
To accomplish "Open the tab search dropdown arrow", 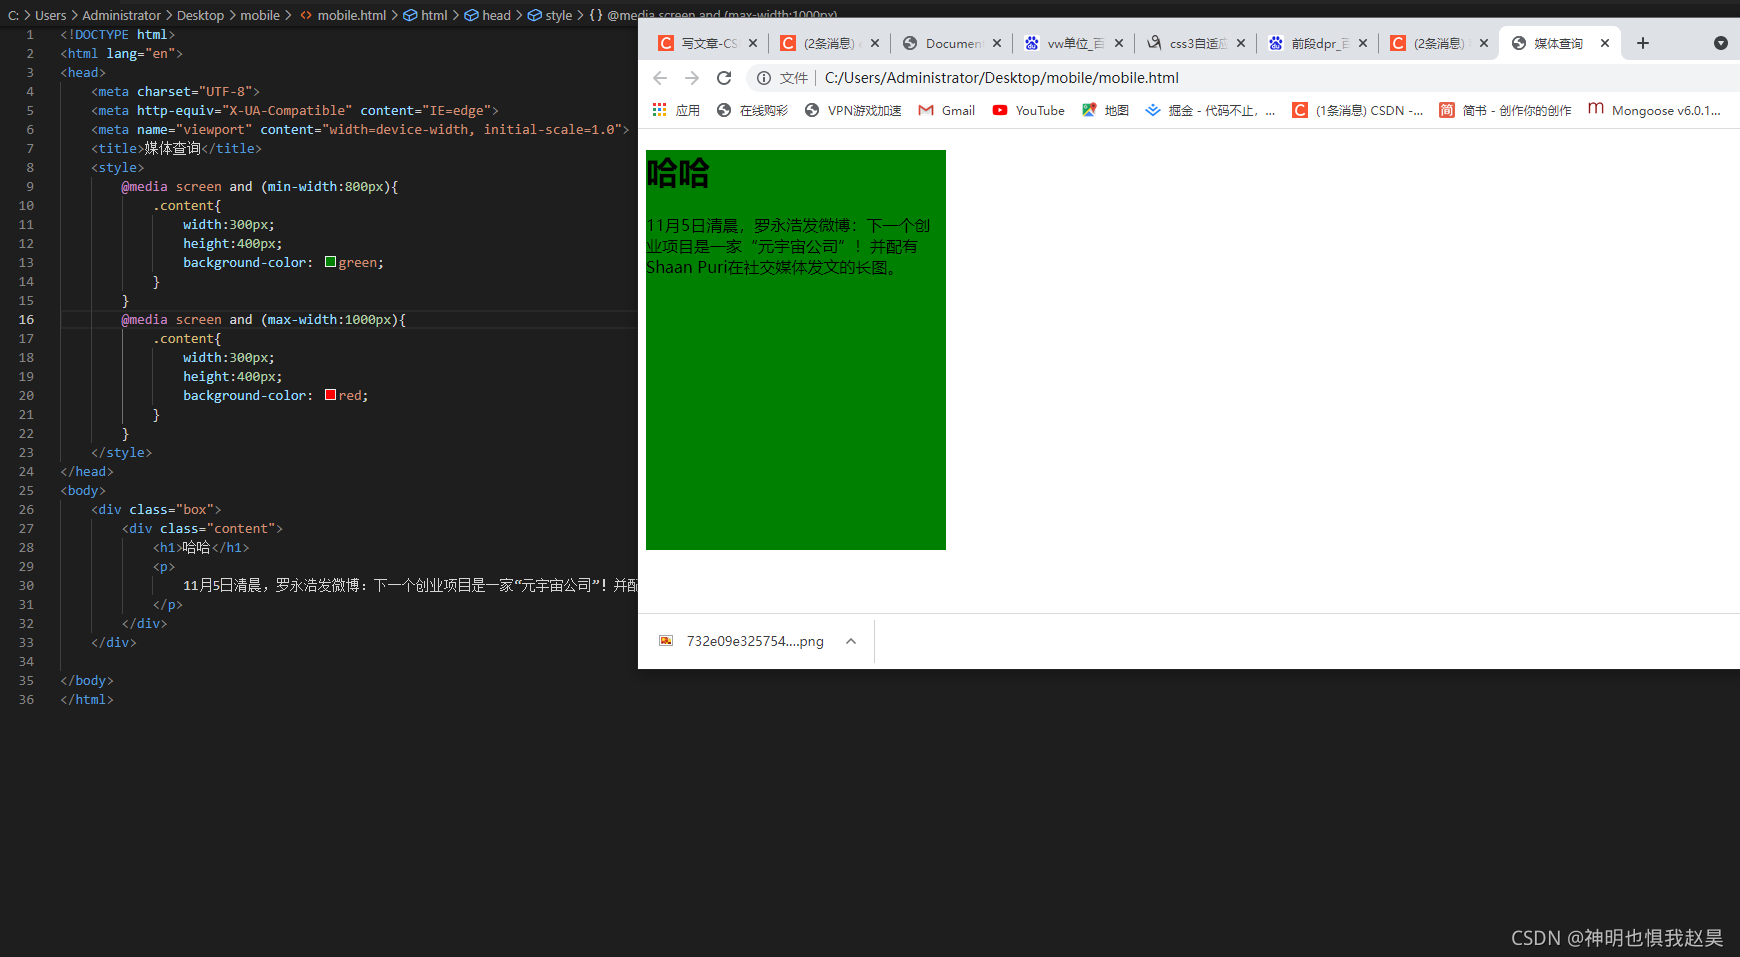I will click(x=1720, y=43).
